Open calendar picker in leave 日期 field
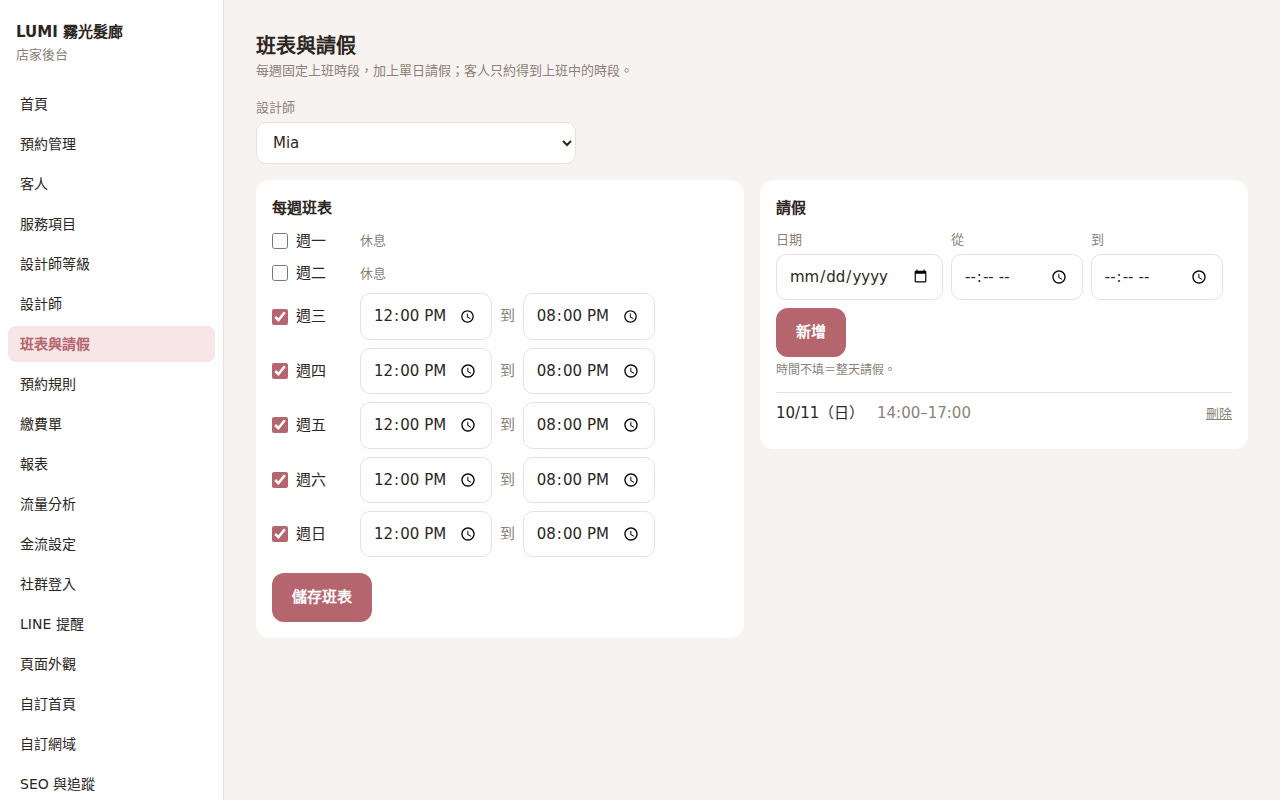The height and width of the screenshot is (800, 1280). coord(921,277)
